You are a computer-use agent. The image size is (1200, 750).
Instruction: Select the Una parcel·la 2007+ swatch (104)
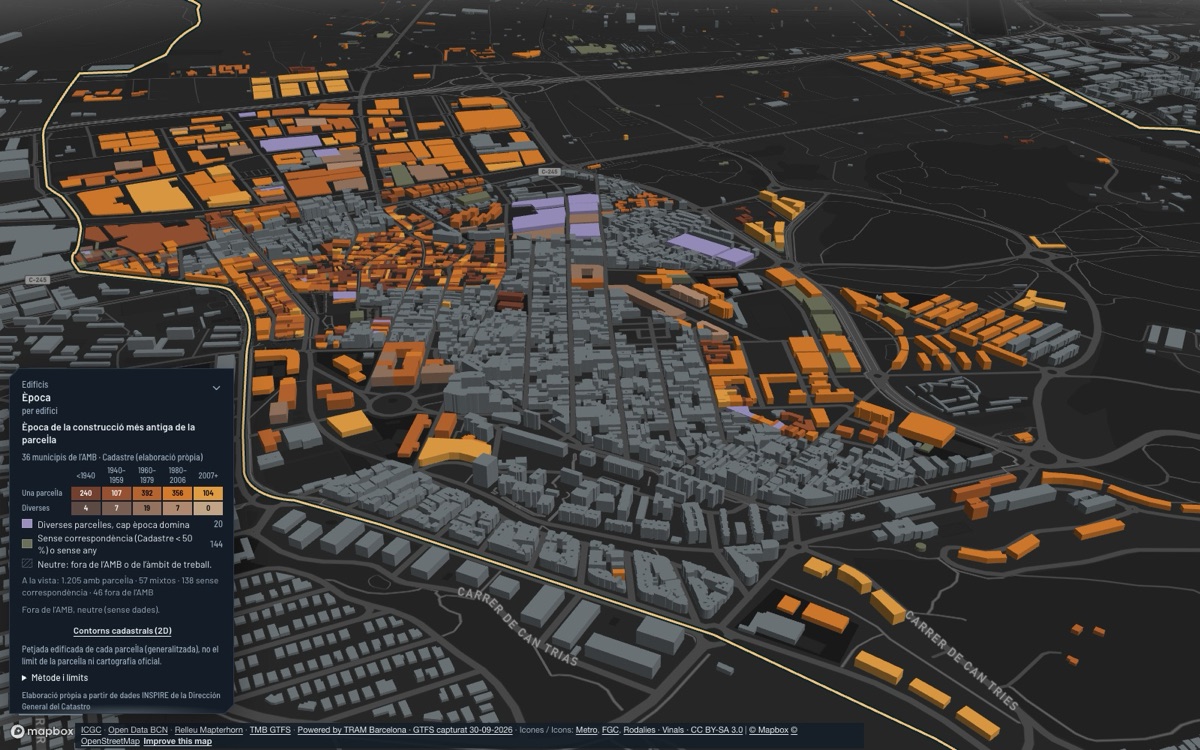207,493
